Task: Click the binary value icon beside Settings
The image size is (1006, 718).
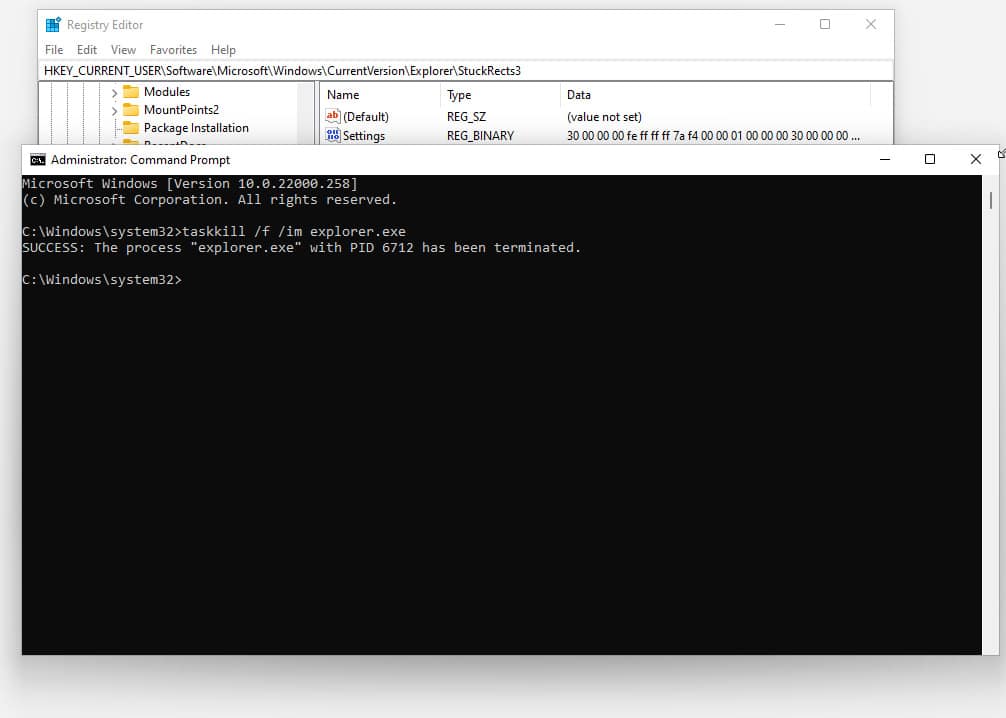Action: (x=333, y=135)
